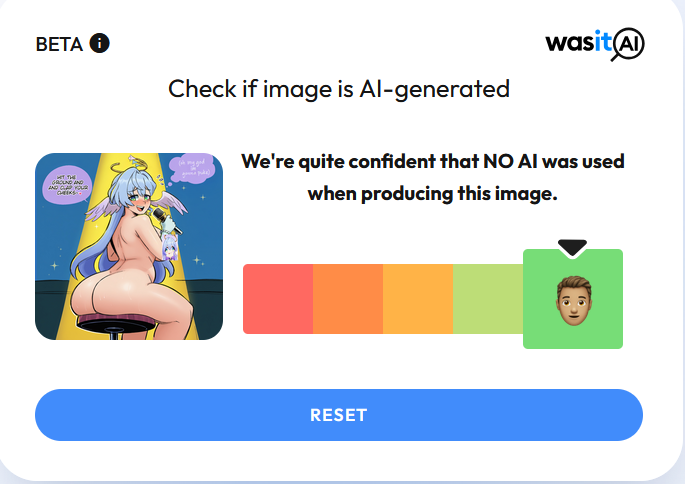
Task: Select the light green confidence segment
Action: (x=488, y=299)
